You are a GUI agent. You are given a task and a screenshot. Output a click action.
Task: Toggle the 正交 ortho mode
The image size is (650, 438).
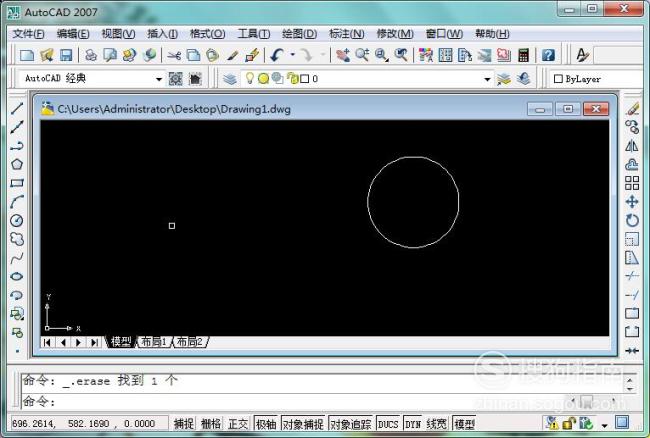click(x=238, y=423)
